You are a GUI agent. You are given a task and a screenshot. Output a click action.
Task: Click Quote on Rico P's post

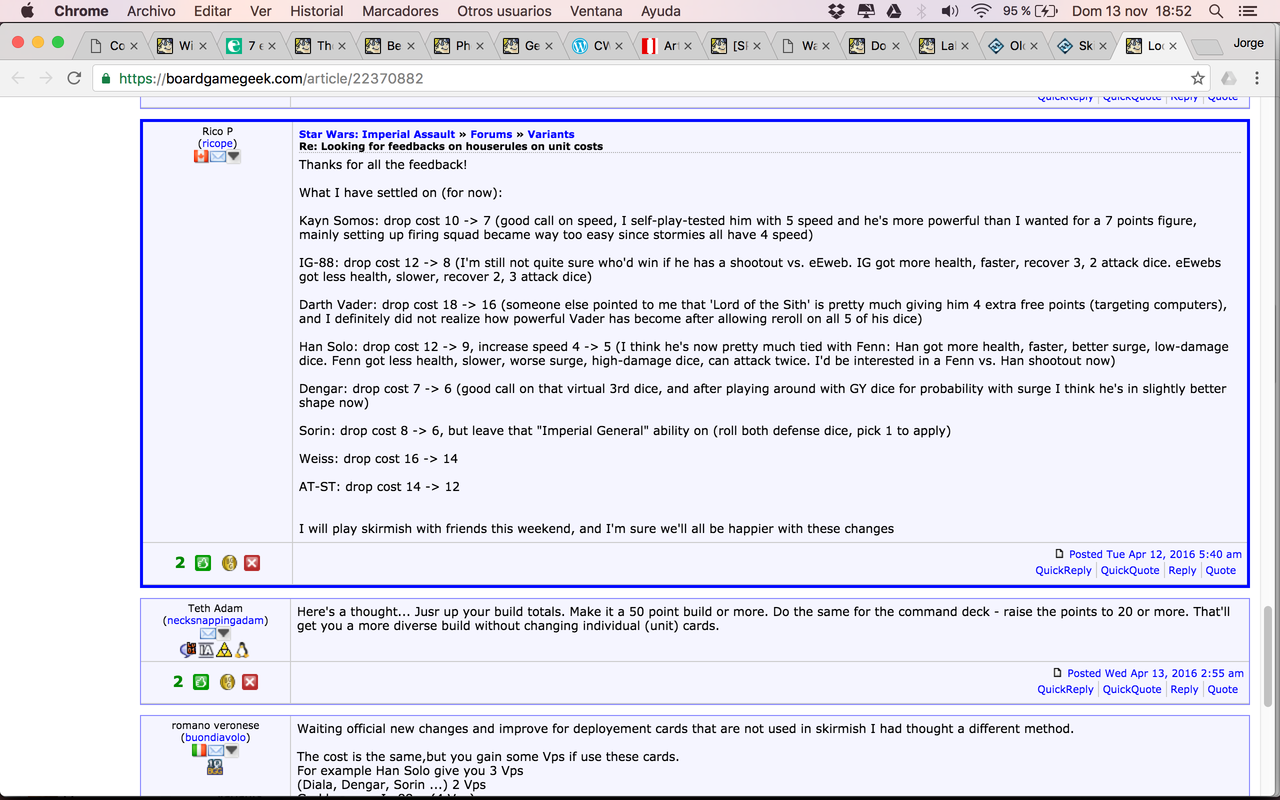click(x=1221, y=570)
